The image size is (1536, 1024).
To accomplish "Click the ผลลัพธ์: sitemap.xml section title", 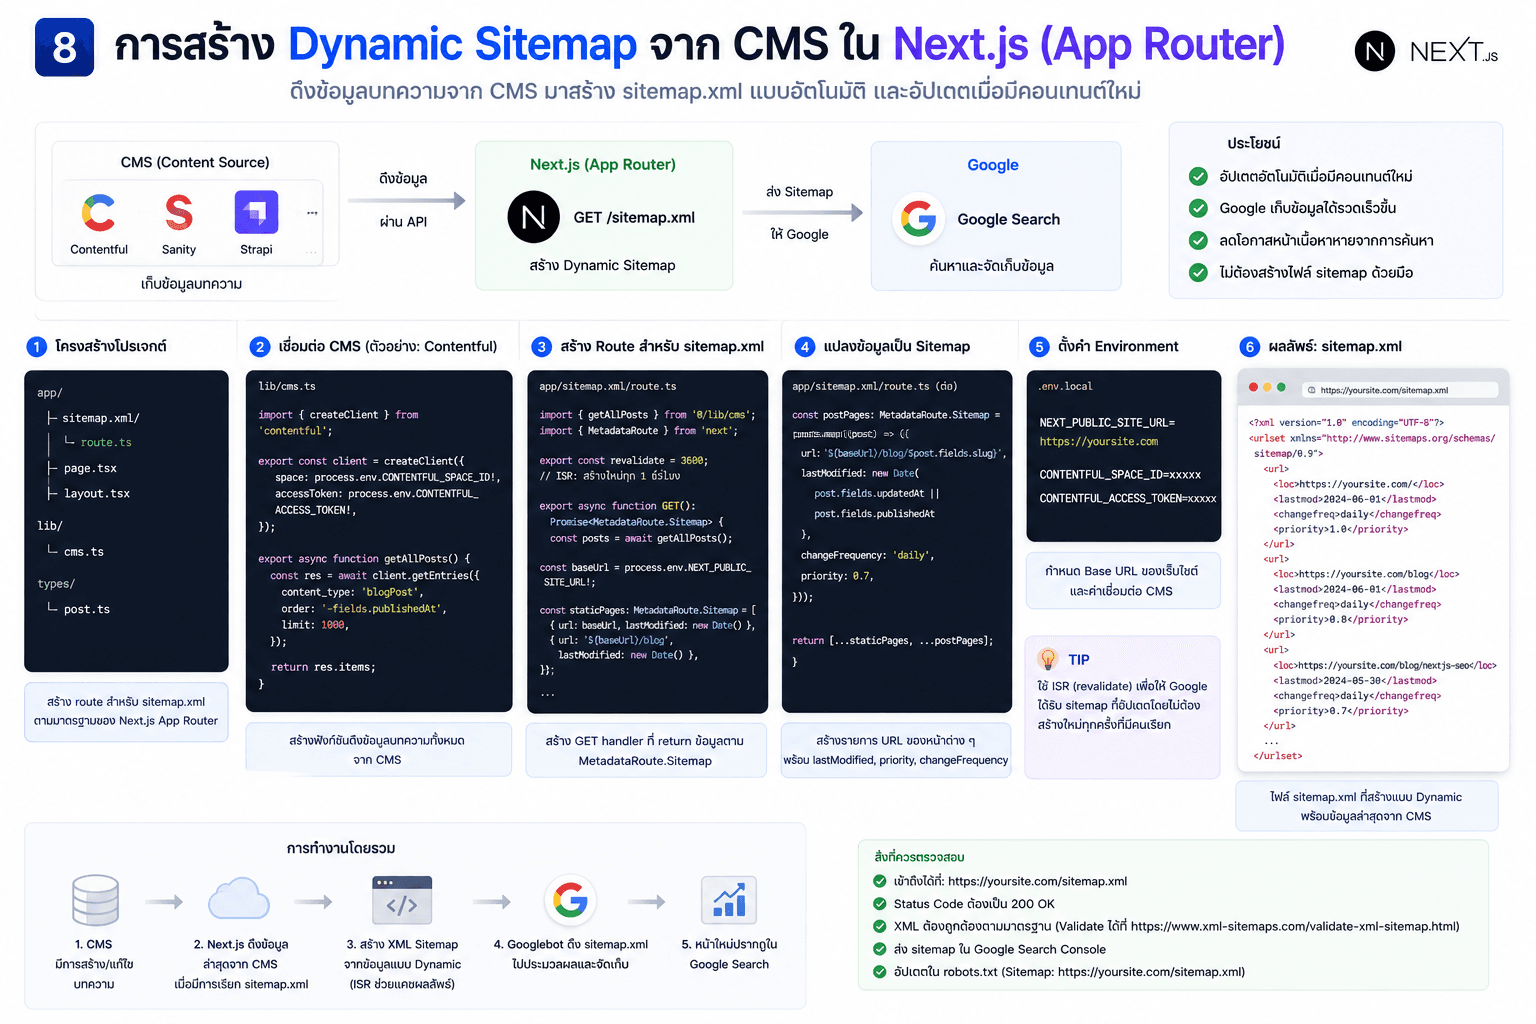I will 1335,346.
